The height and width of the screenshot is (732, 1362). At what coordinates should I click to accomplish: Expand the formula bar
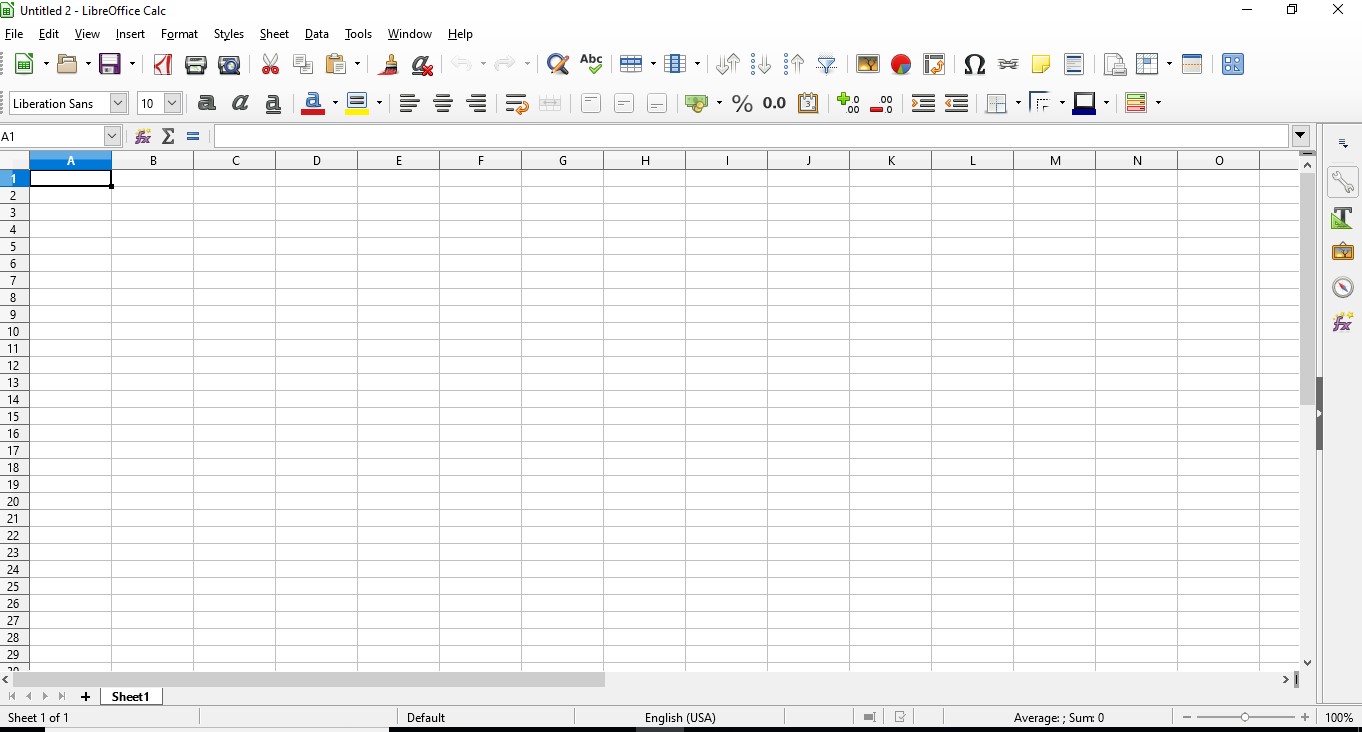click(1300, 136)
